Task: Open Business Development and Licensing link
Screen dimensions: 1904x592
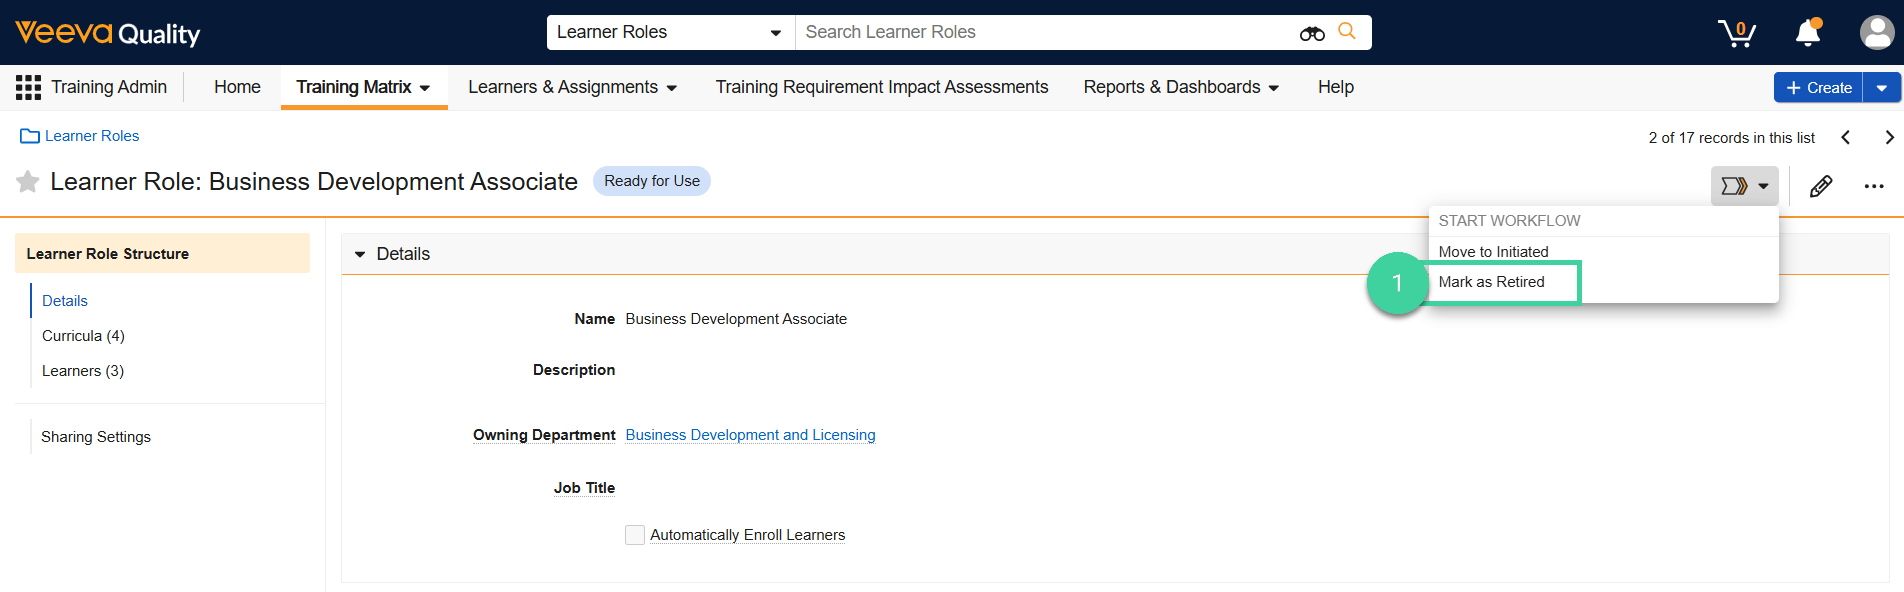Action: pos(750,435)
